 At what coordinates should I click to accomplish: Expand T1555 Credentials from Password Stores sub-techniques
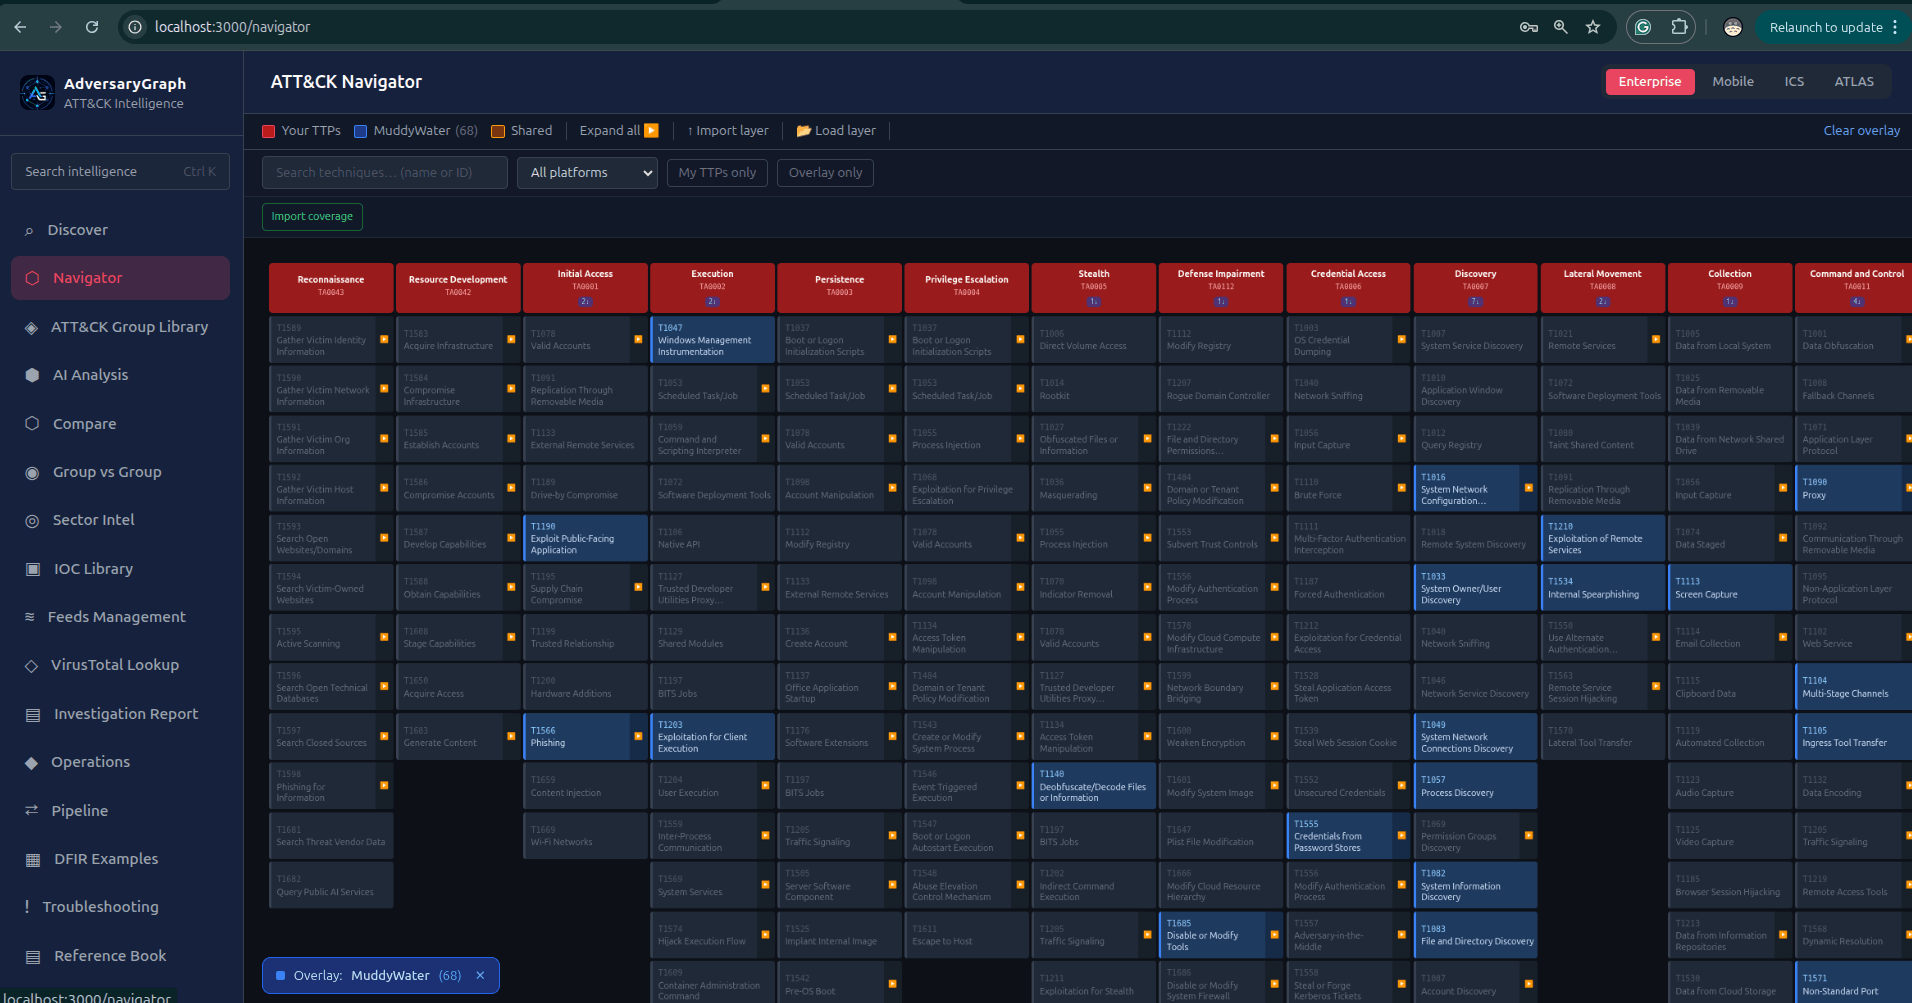coord(1402,836)
